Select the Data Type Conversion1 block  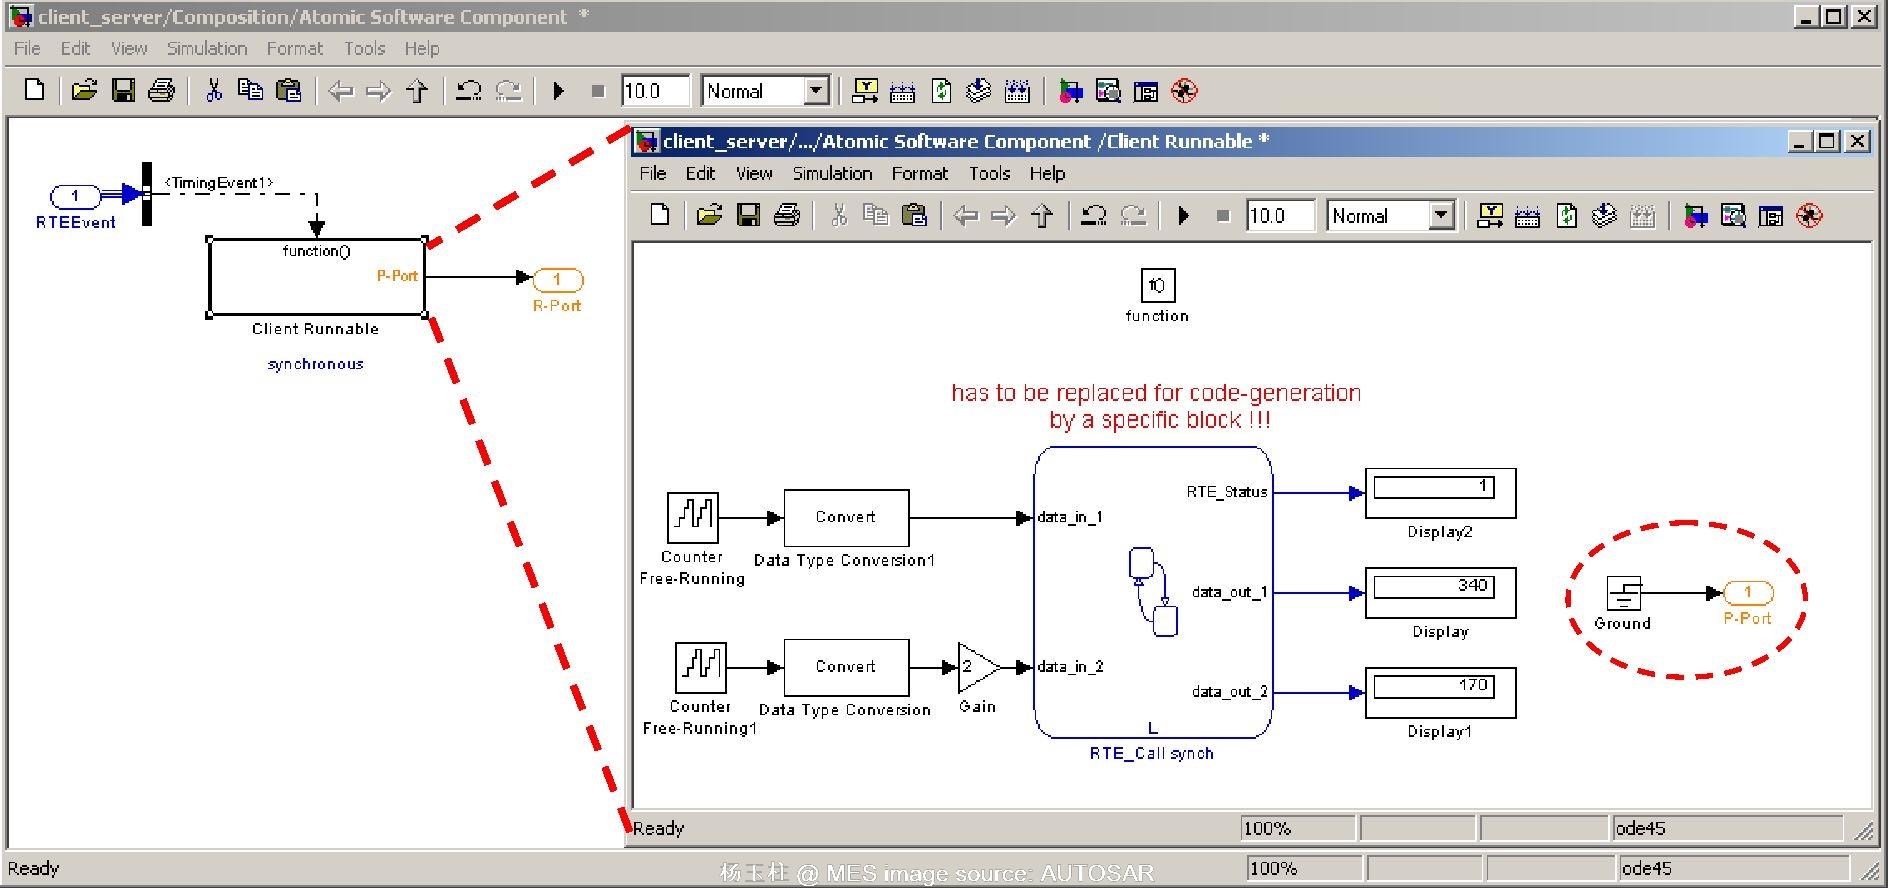tap(846, 518)
